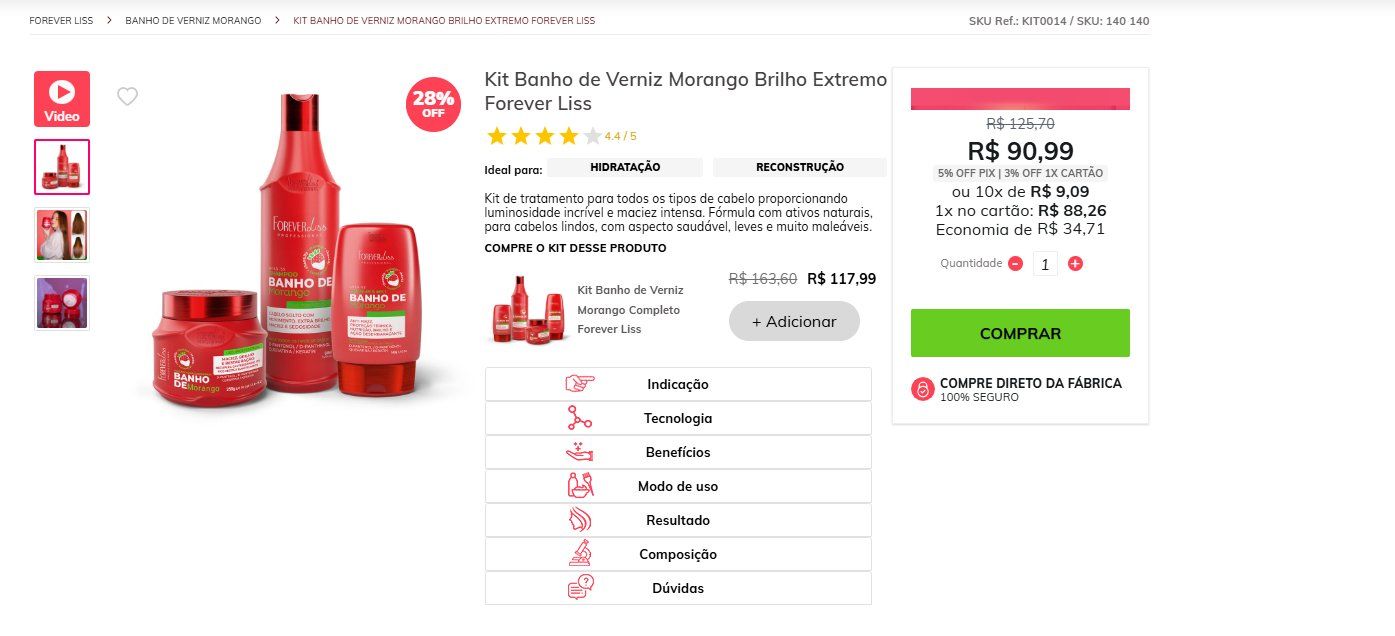
Task: Add complete kit with + Adicionar
Action: pyautogui.click(x=794, y=322)
